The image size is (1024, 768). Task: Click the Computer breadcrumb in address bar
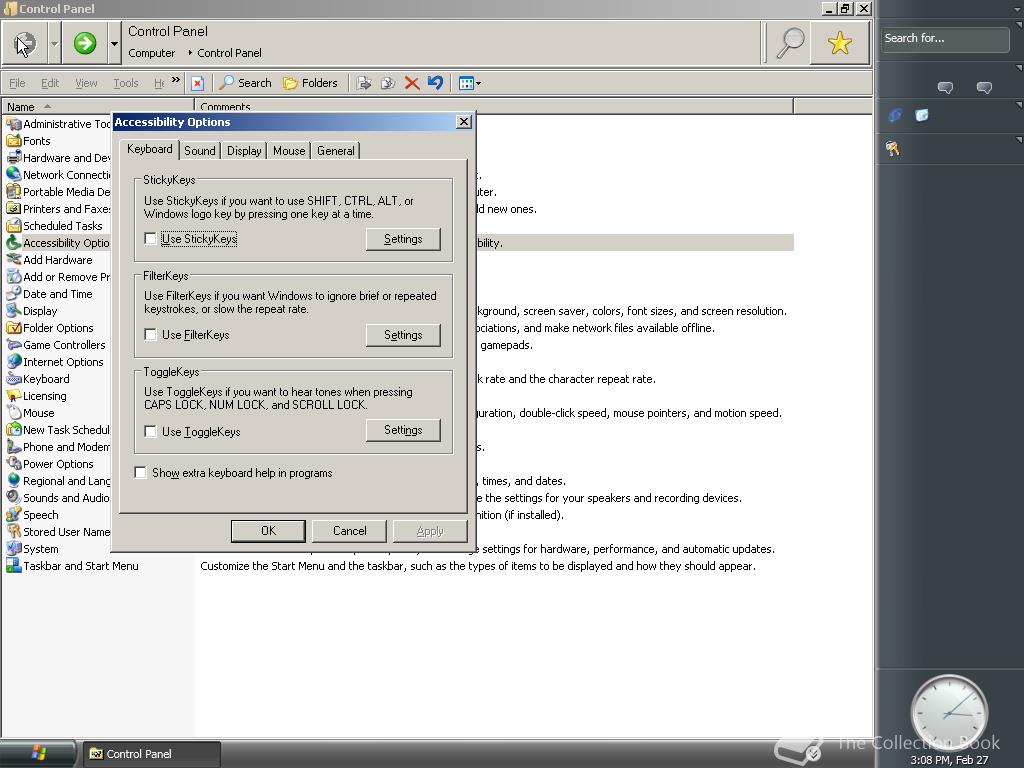coord(152,53)
